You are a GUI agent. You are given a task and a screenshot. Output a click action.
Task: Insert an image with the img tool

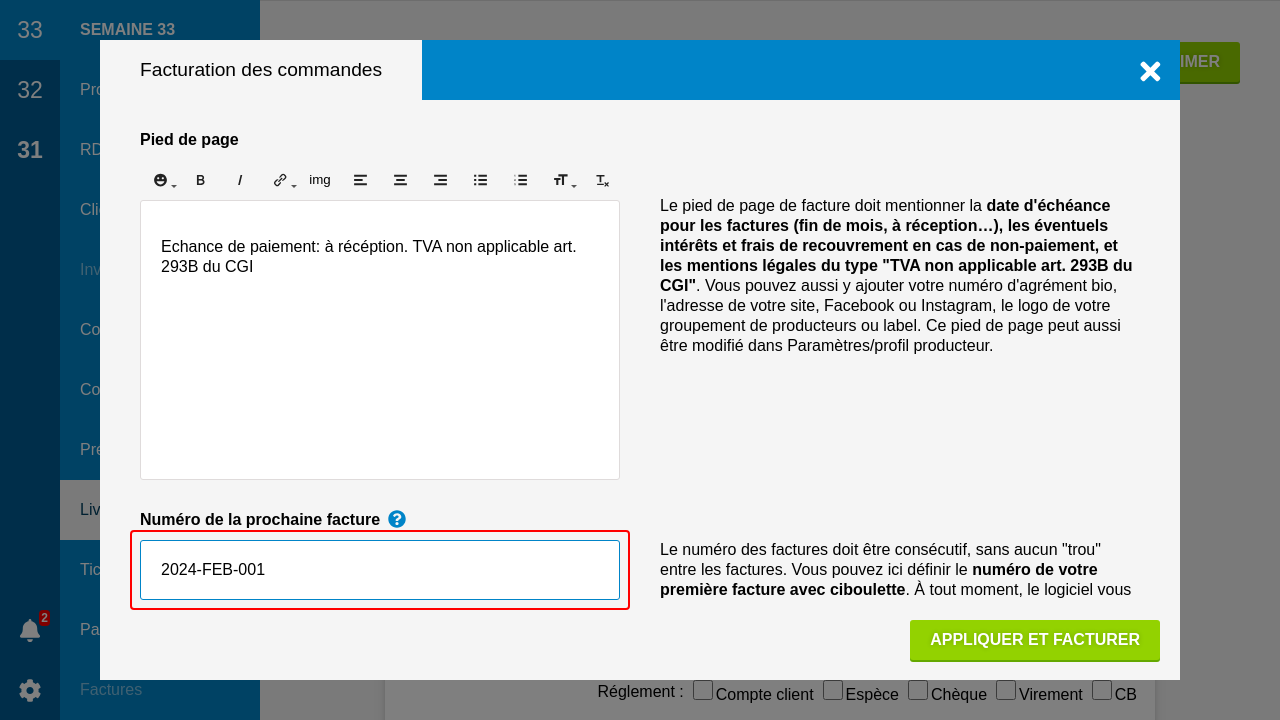coord(320,180)
